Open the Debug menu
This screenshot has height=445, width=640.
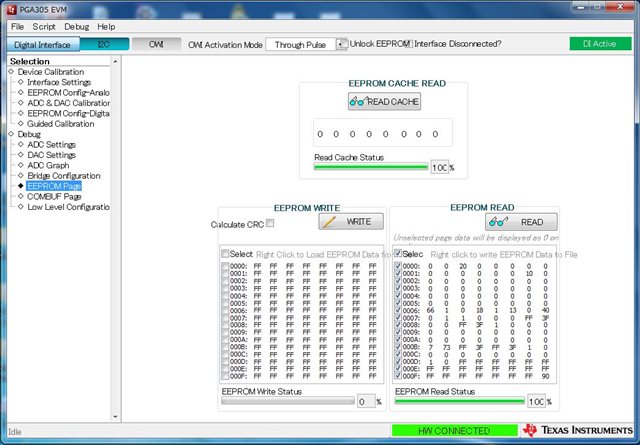tap(76, 27)
